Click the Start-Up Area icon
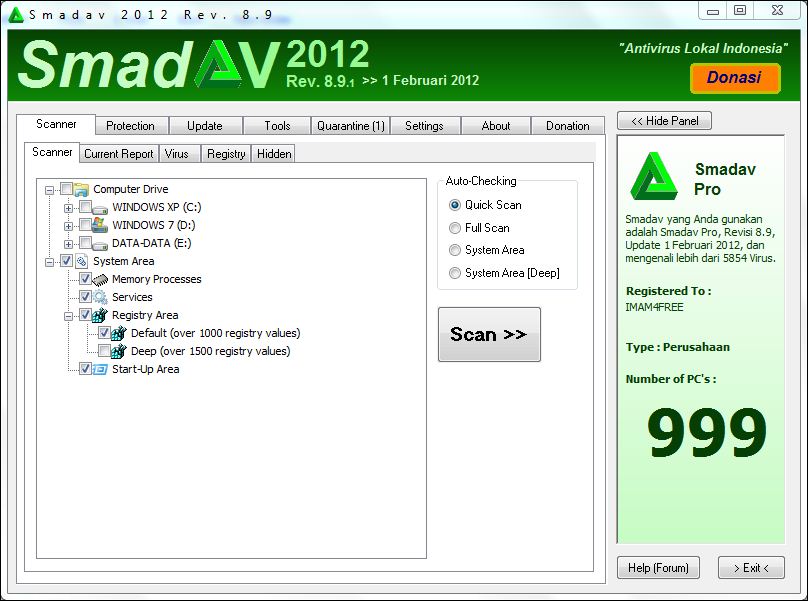This screenshot has width=808, height=601. (100, 370)
